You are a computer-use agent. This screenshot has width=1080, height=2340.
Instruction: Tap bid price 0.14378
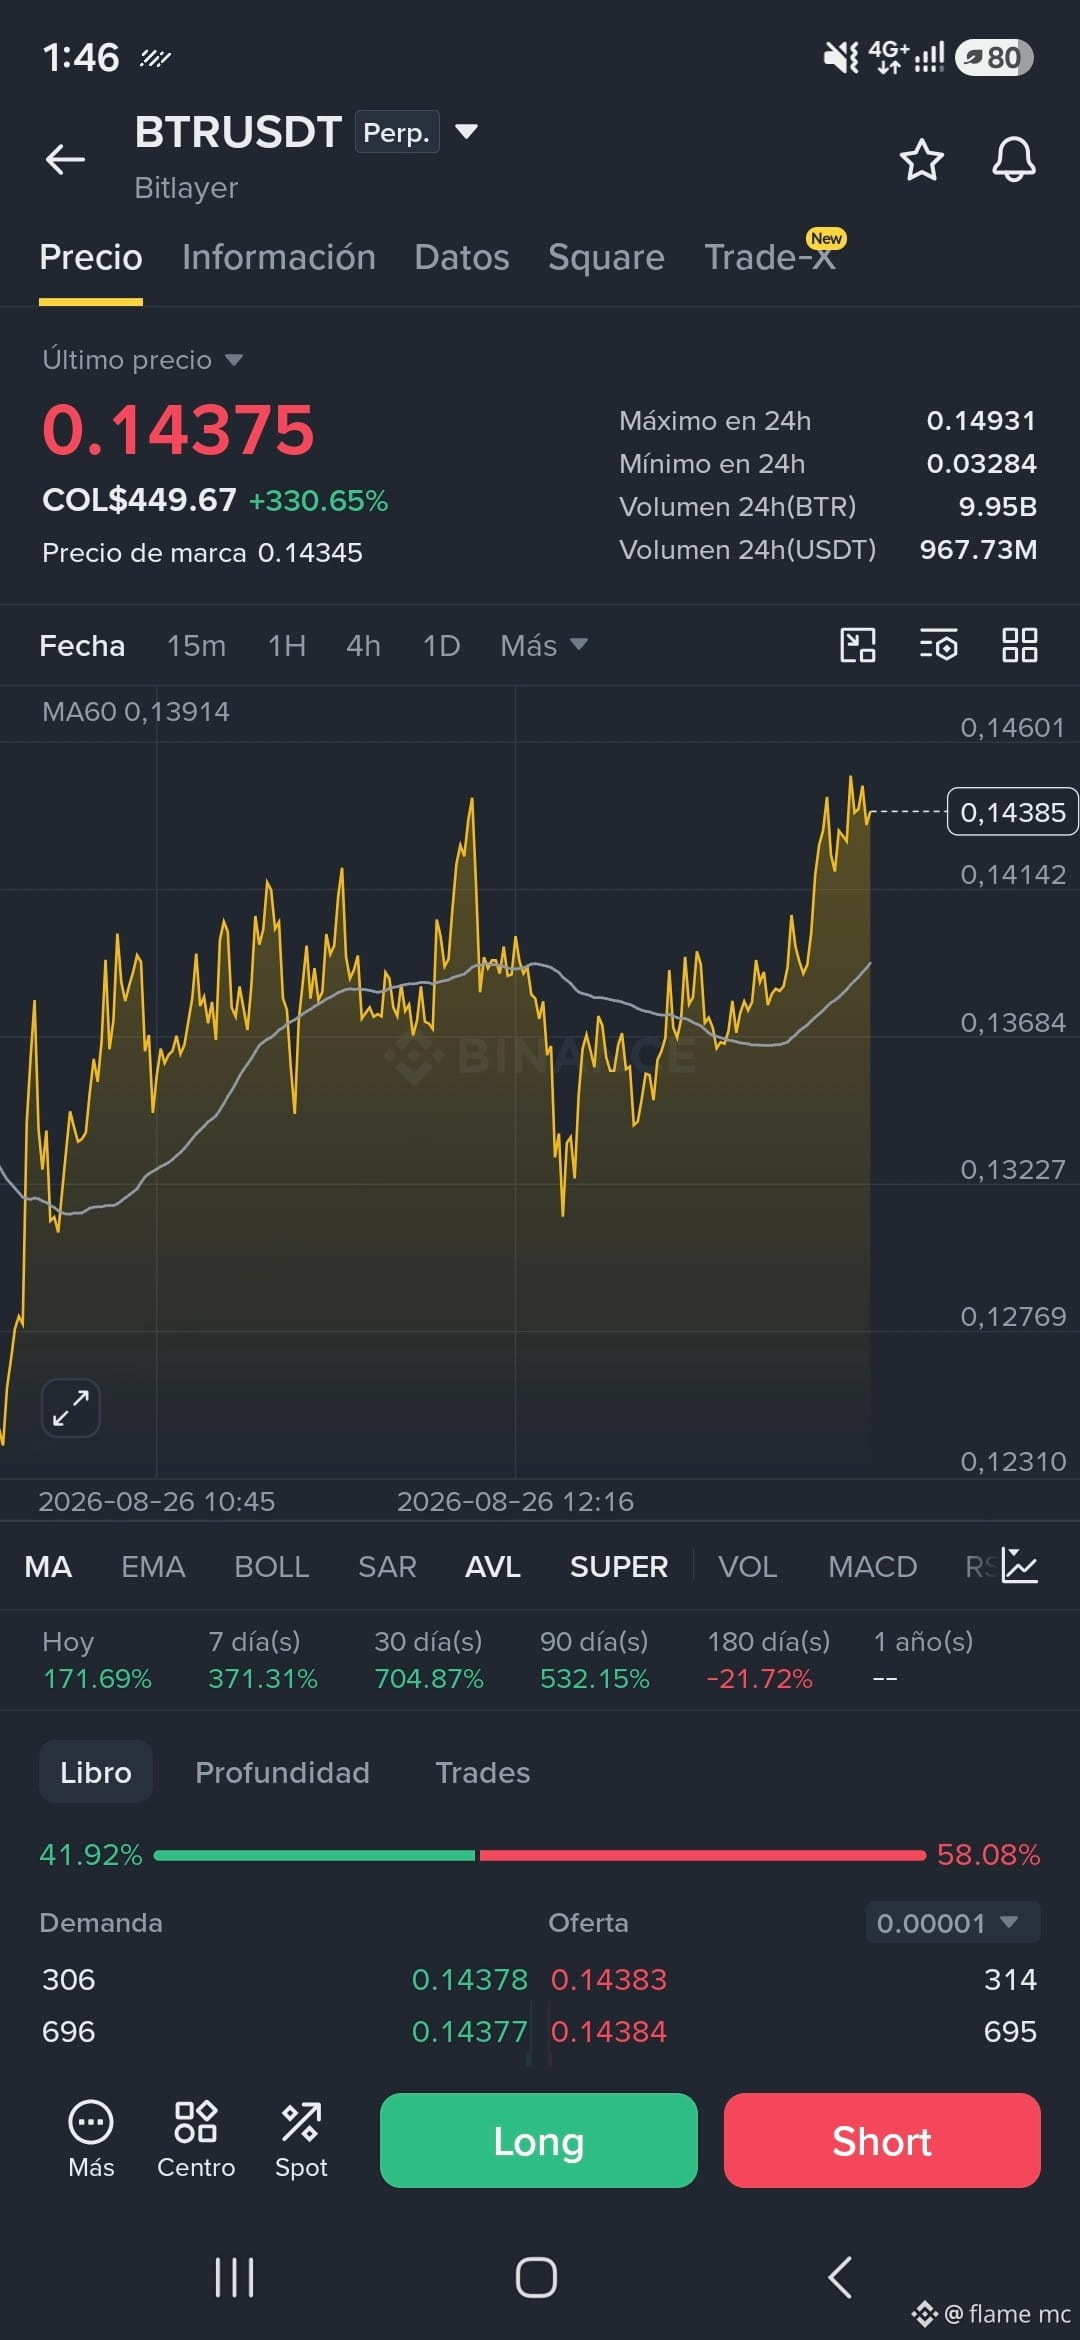[x=469, y=1979]
